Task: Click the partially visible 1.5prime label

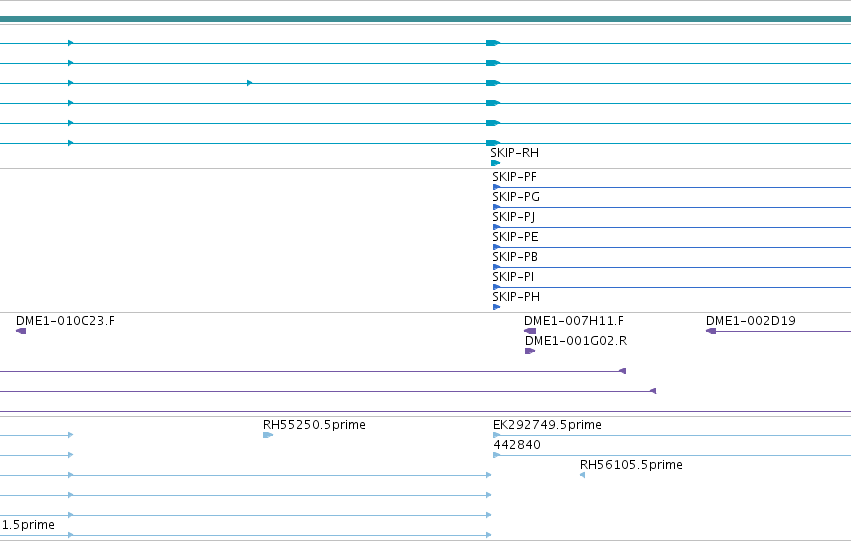Action: pos(28,525)
